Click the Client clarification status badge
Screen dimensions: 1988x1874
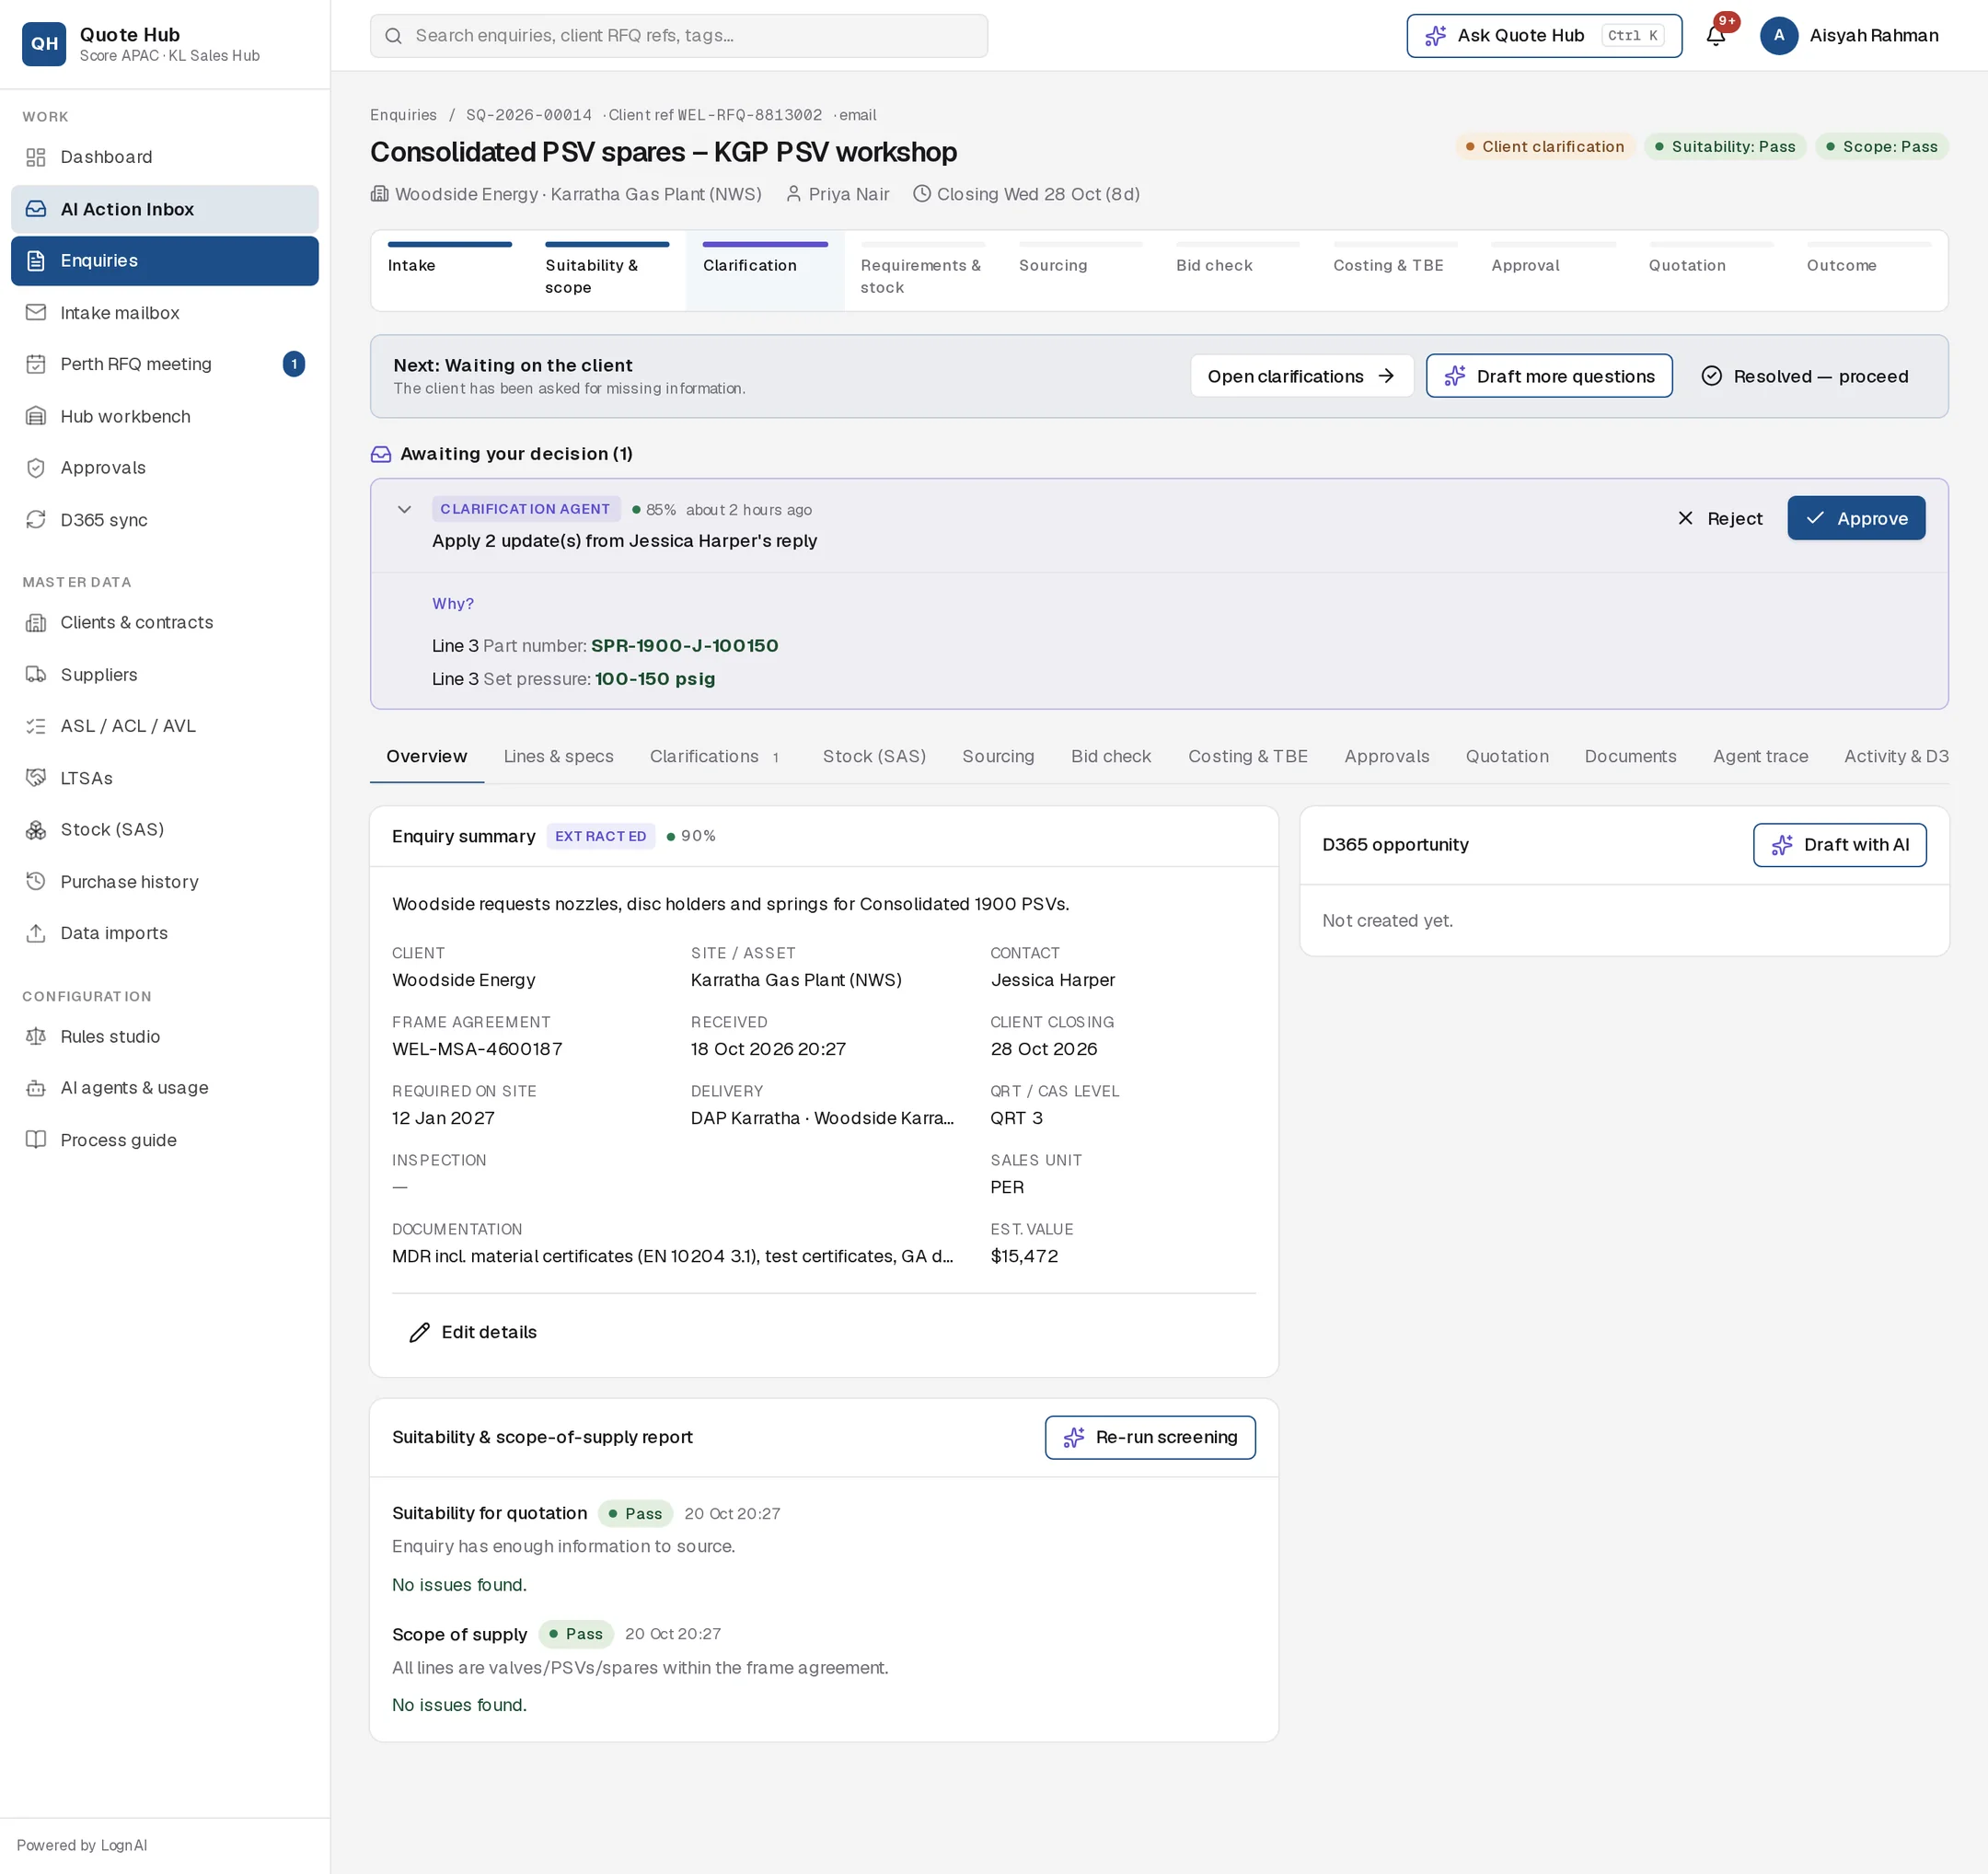1545,147
